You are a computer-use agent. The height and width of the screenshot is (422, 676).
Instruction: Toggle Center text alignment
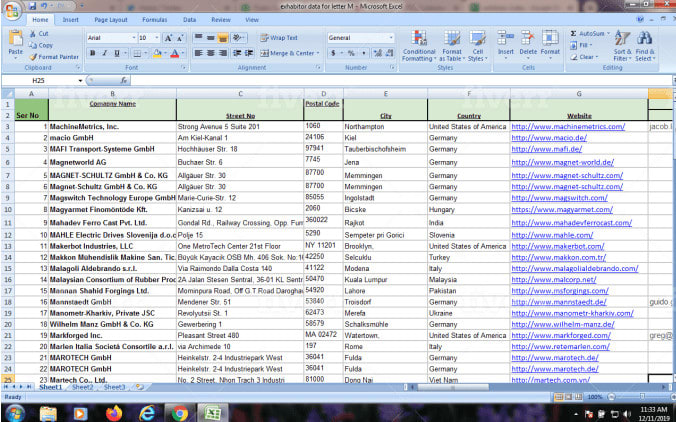coord(210,53)
